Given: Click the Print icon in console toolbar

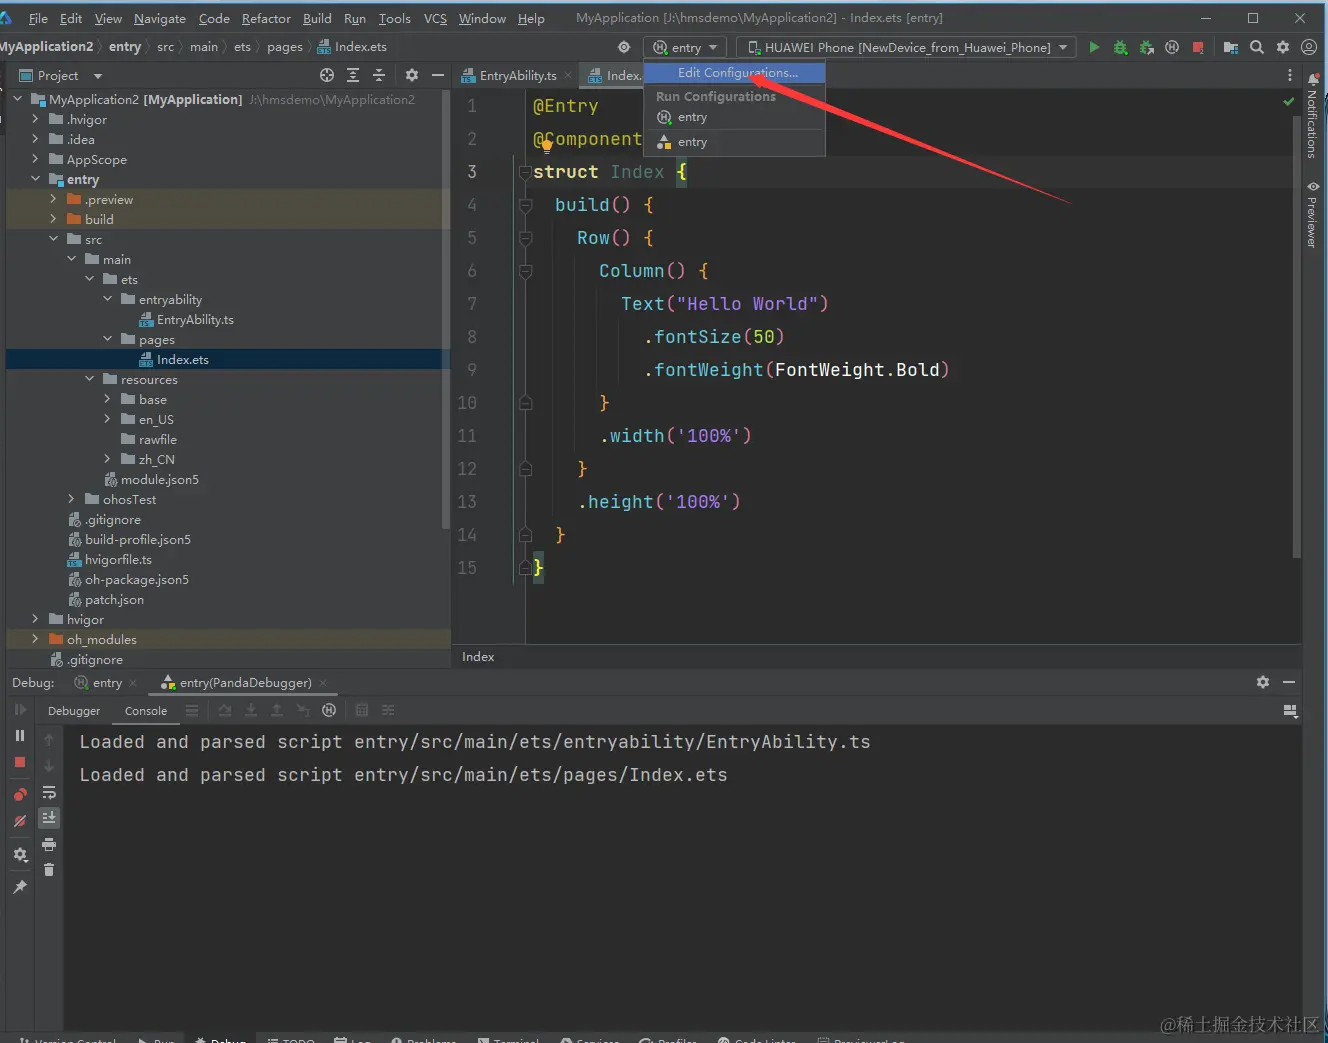Looking at the screenshot, I should (49, 845).
